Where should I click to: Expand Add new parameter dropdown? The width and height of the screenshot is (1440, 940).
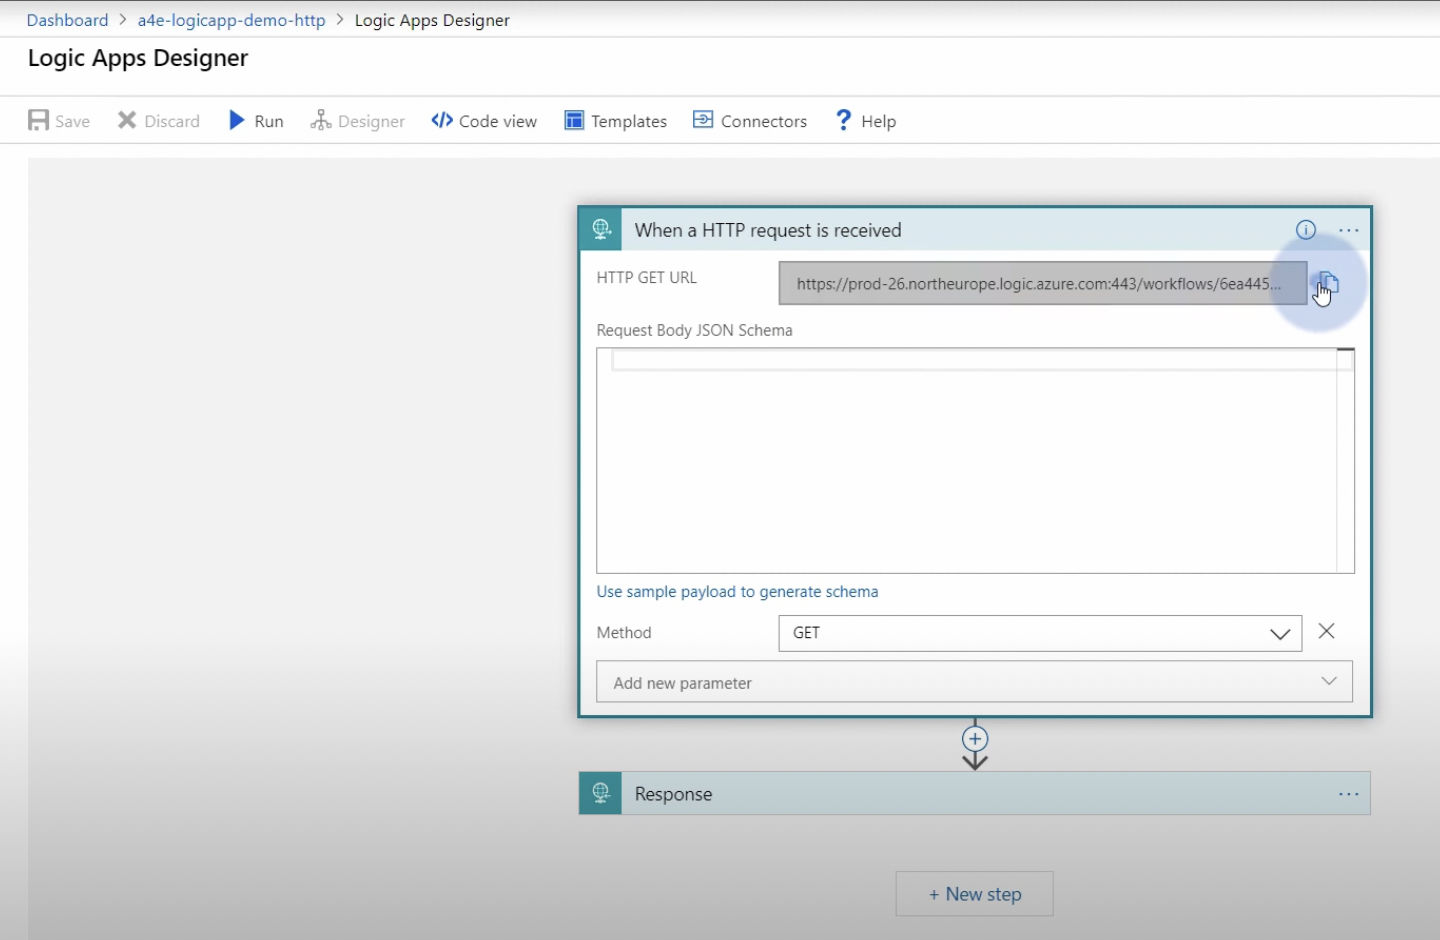[974, 682]
